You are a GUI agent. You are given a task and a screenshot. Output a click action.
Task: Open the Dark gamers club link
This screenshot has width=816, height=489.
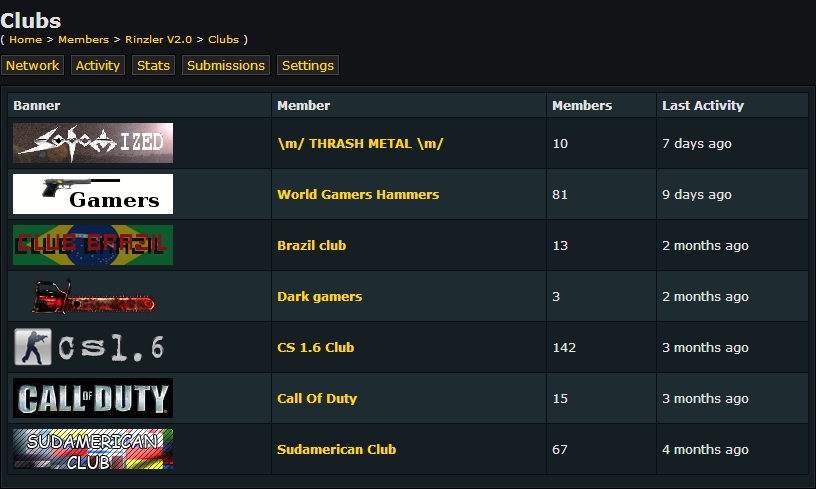pyautogui.click(x=320, y=297)
